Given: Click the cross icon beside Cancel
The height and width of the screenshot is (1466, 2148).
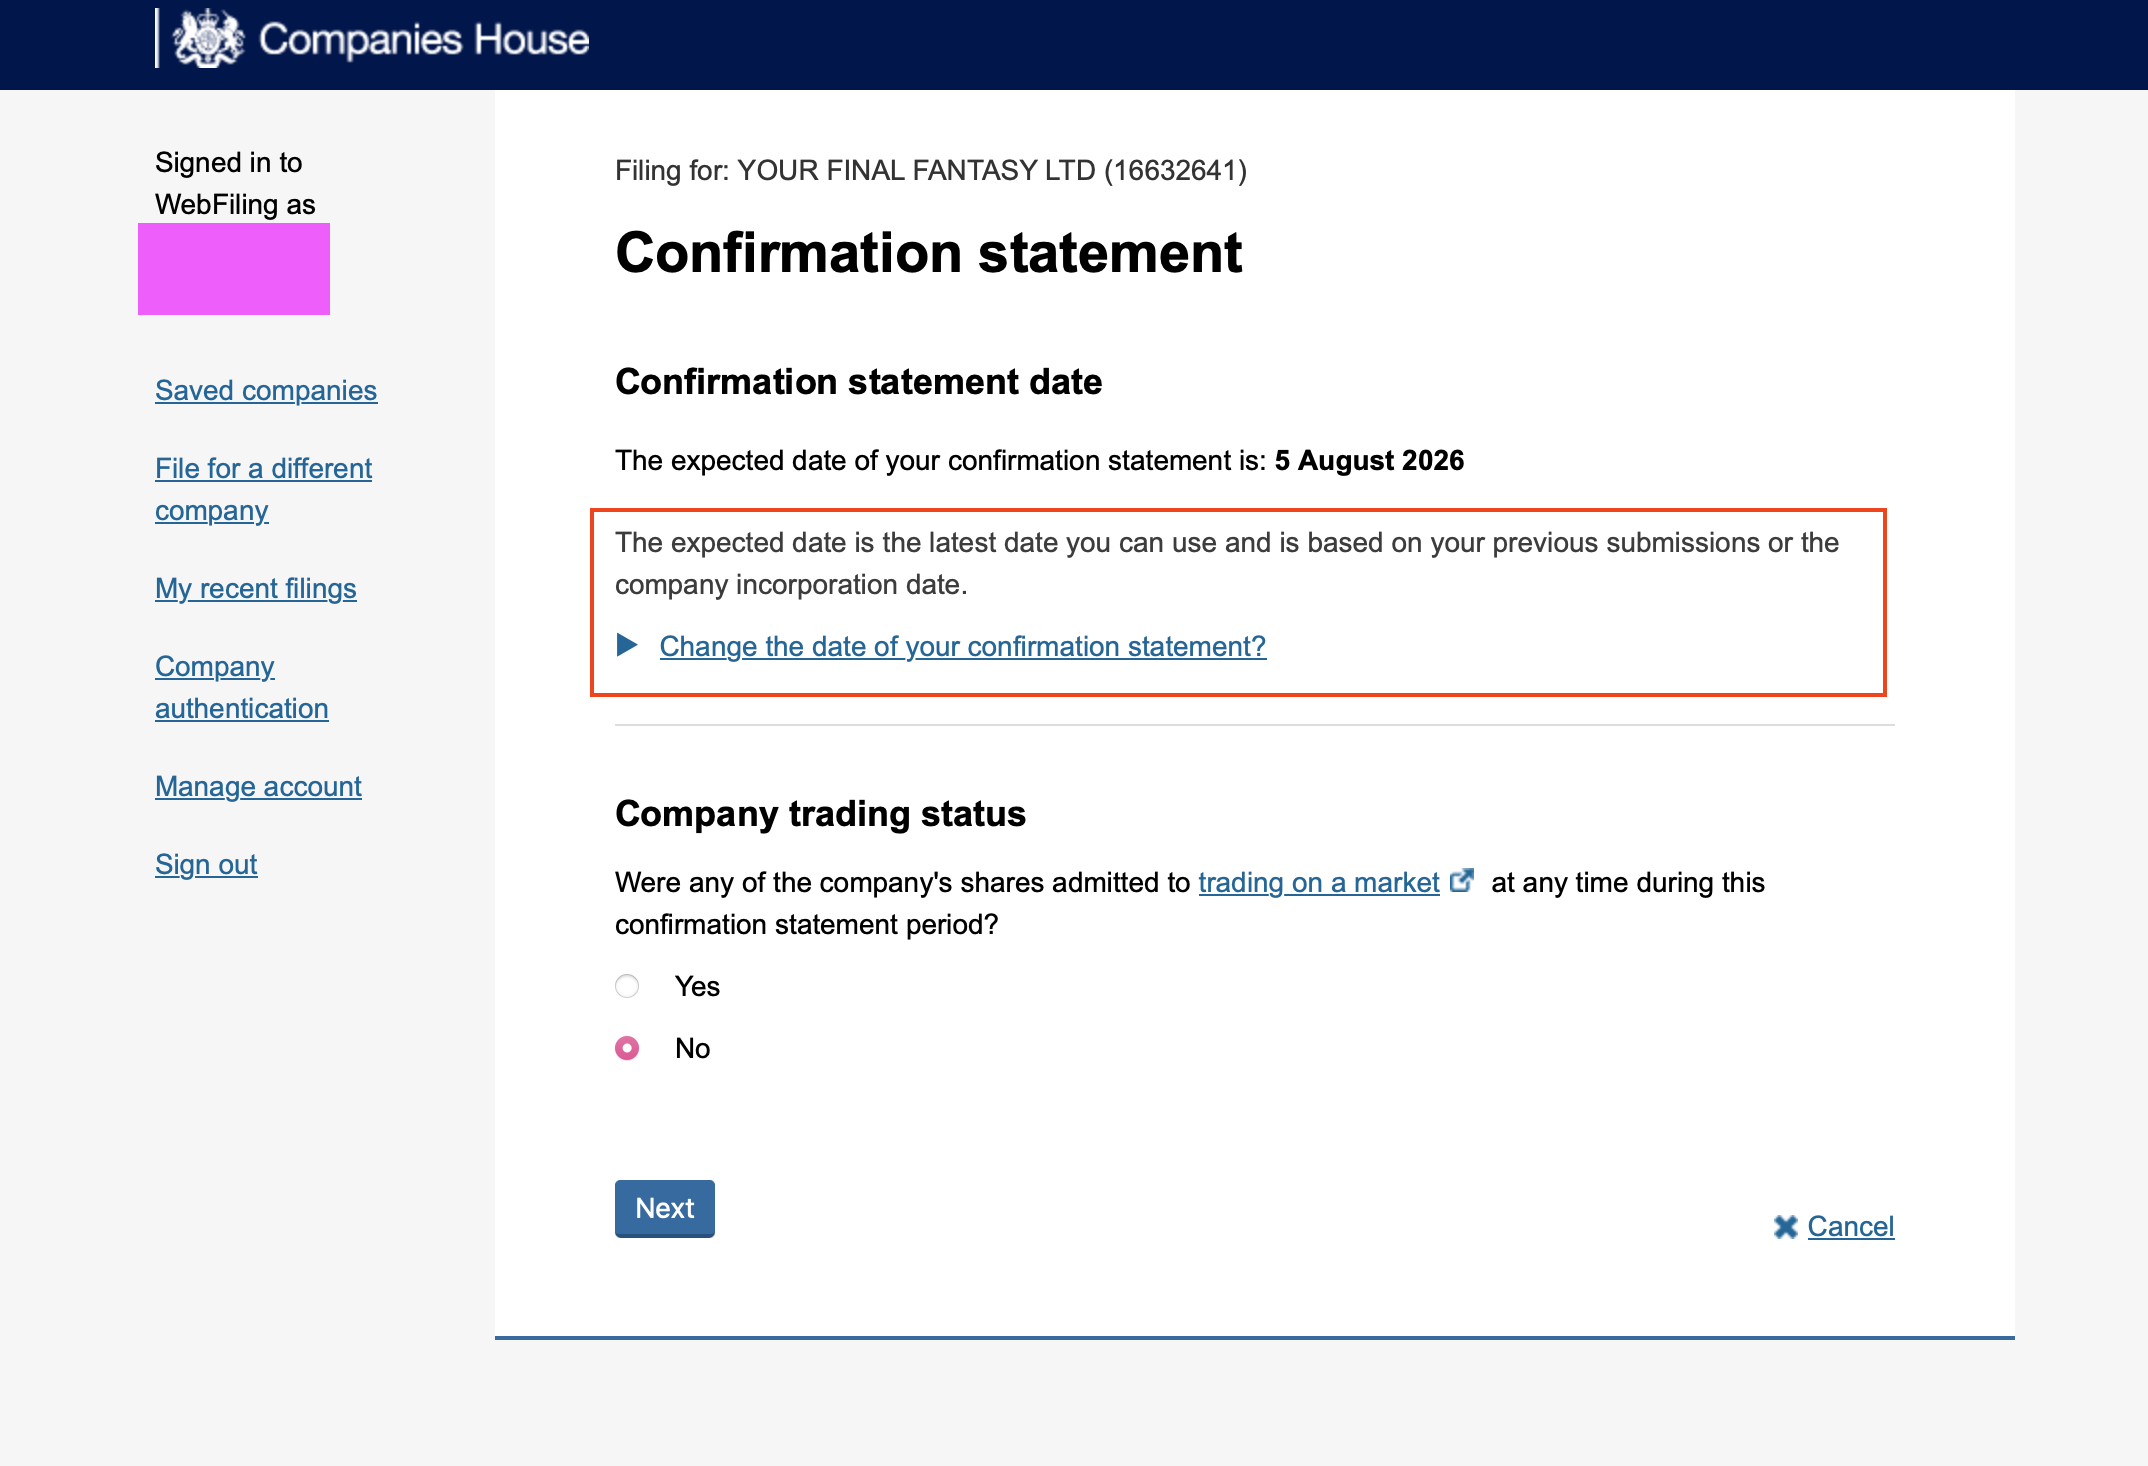Looking at the screenshot, I should 1786,1227.
